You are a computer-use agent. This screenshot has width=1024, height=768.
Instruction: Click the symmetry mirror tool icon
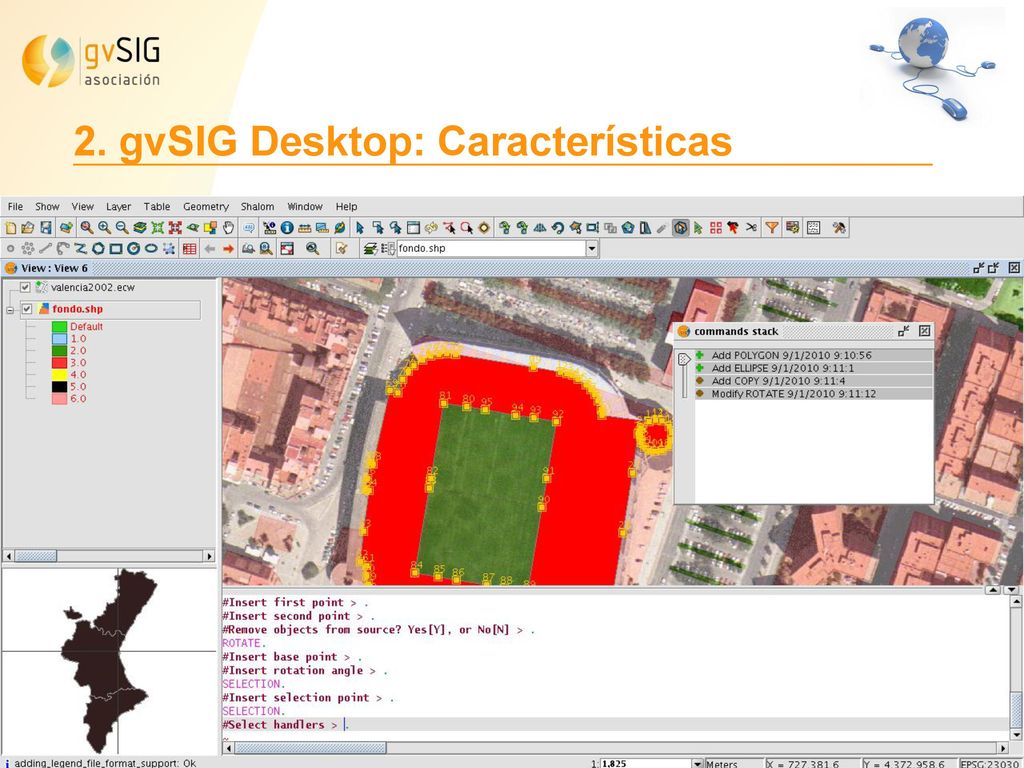click(539, 228)
